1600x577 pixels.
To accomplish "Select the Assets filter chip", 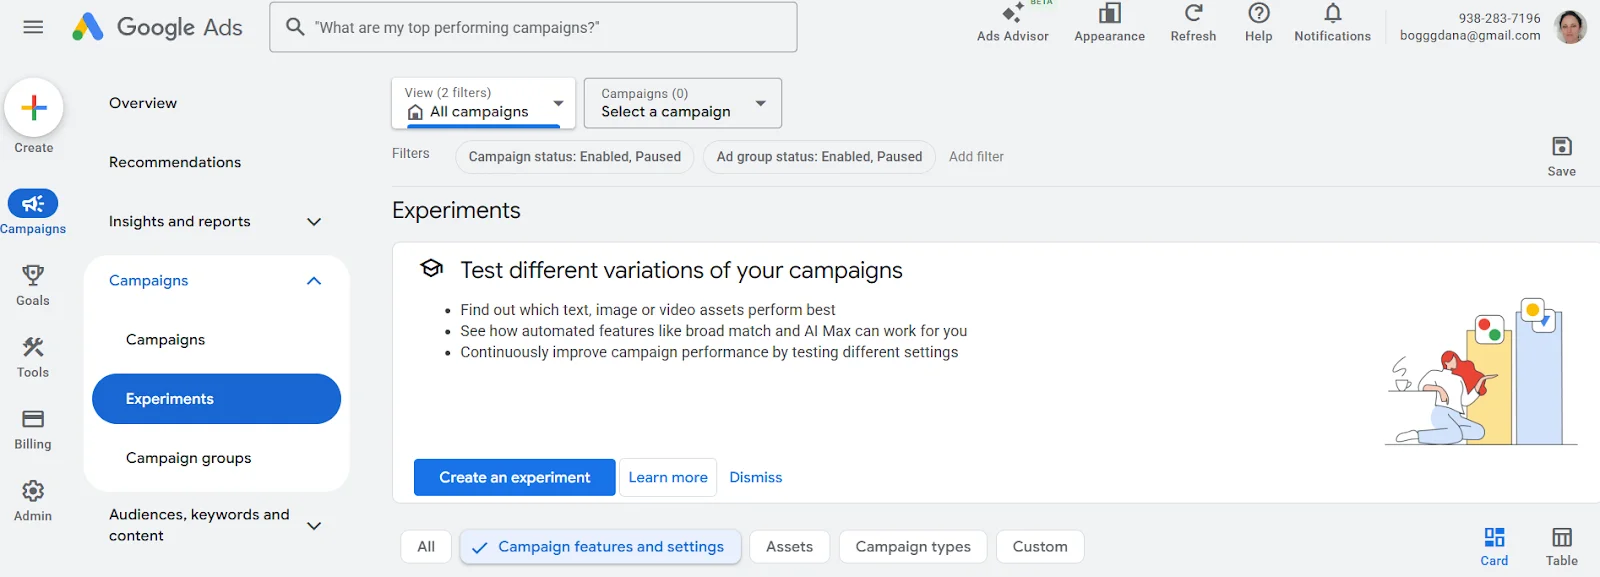I will click(x=790, y=547).
